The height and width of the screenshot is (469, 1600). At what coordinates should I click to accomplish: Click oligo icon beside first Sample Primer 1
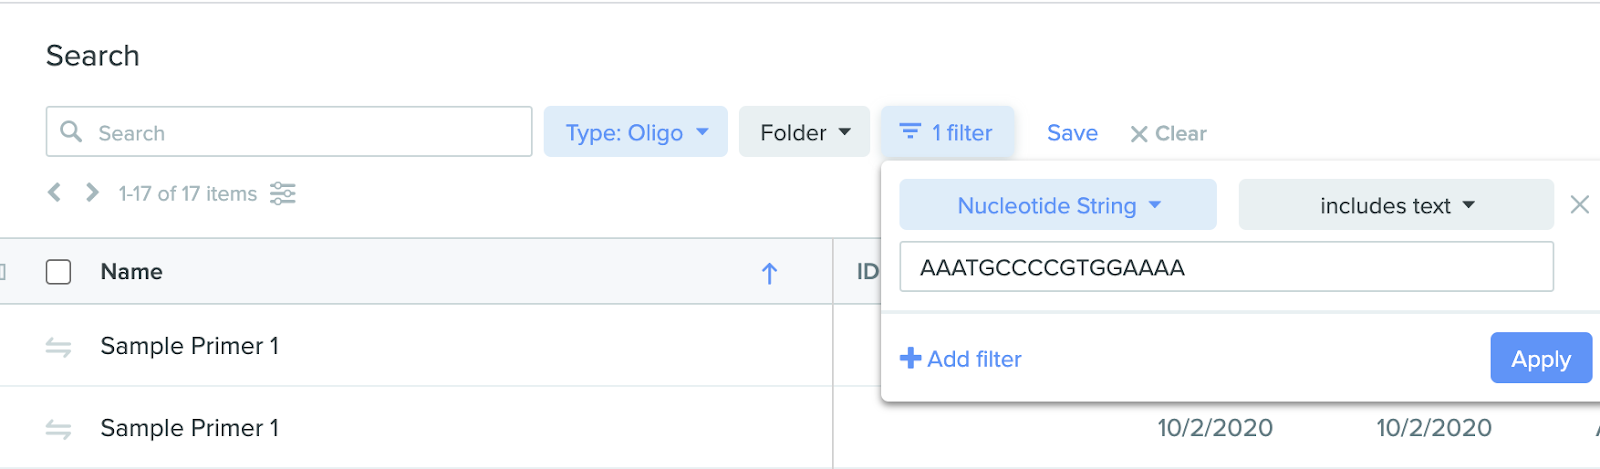pyautogui.click(x=58, y=347)
